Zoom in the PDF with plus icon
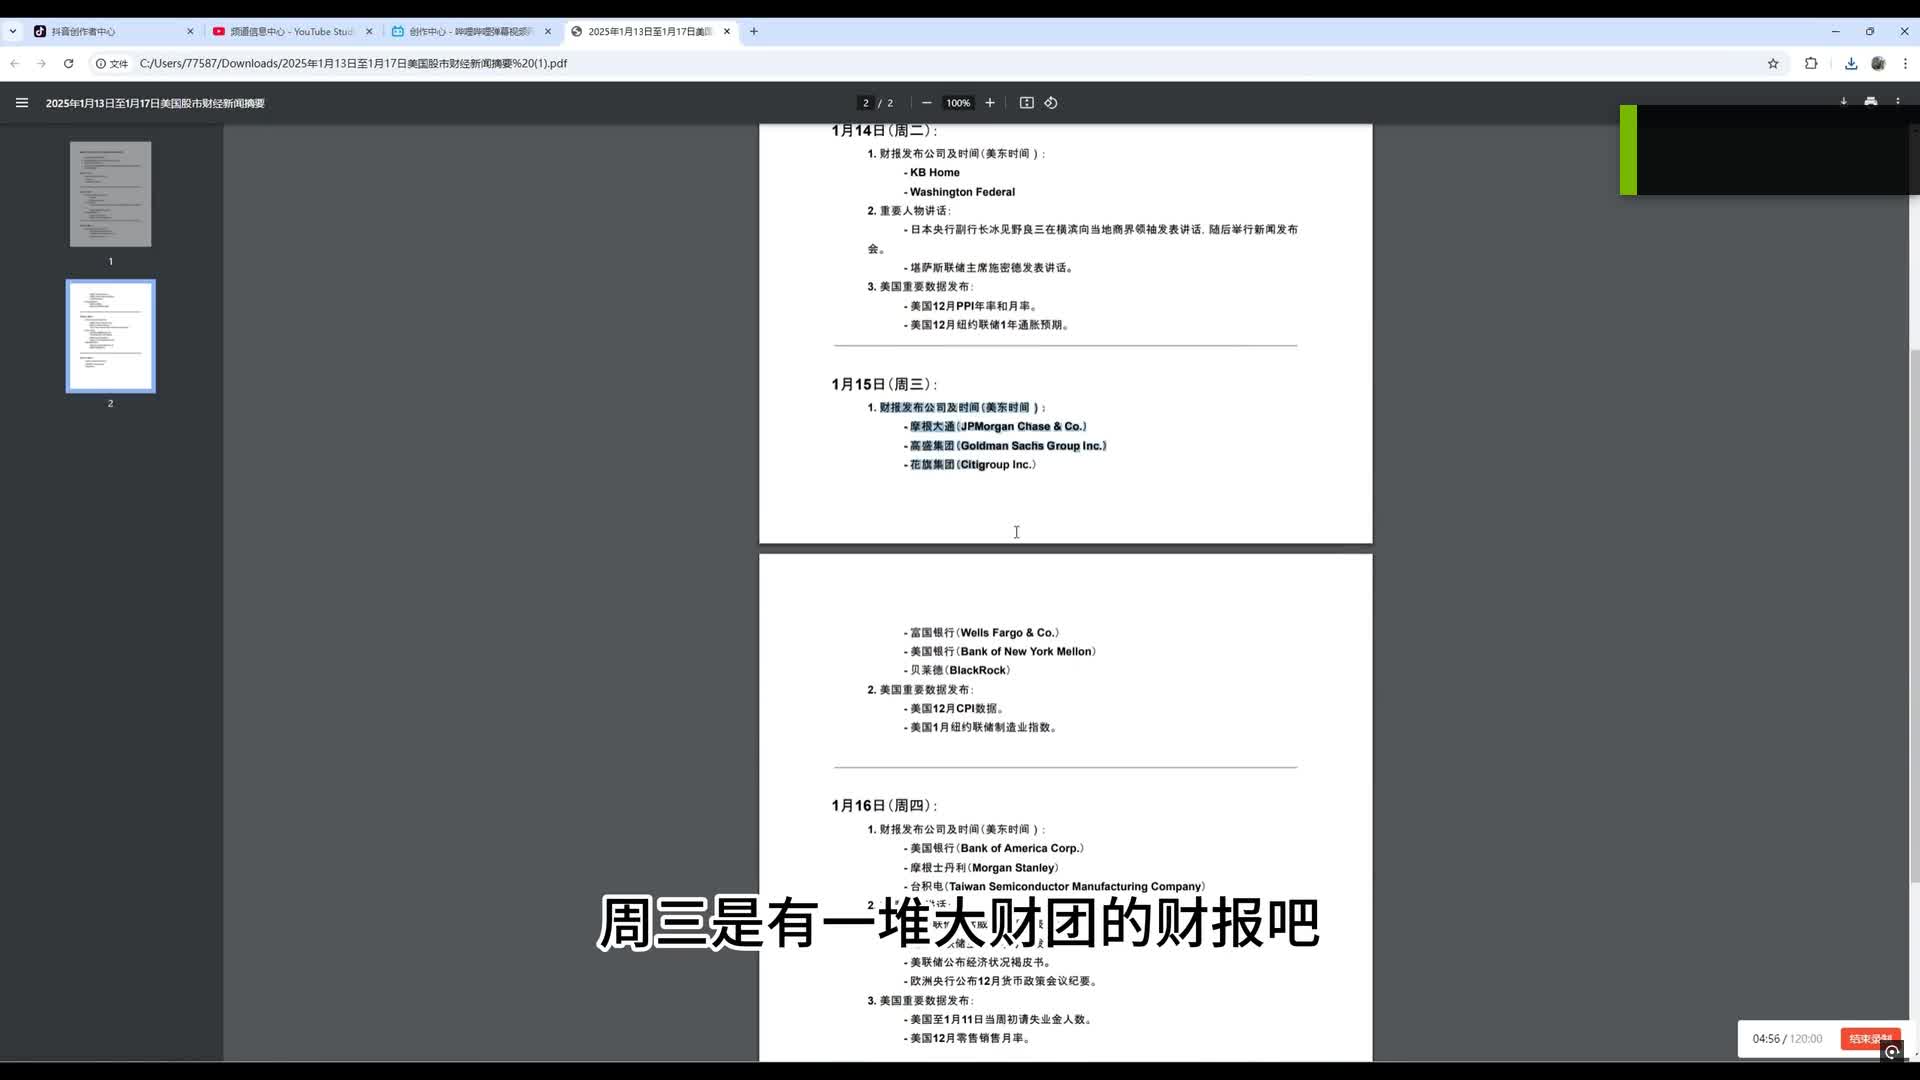 [x=990, y=103]
